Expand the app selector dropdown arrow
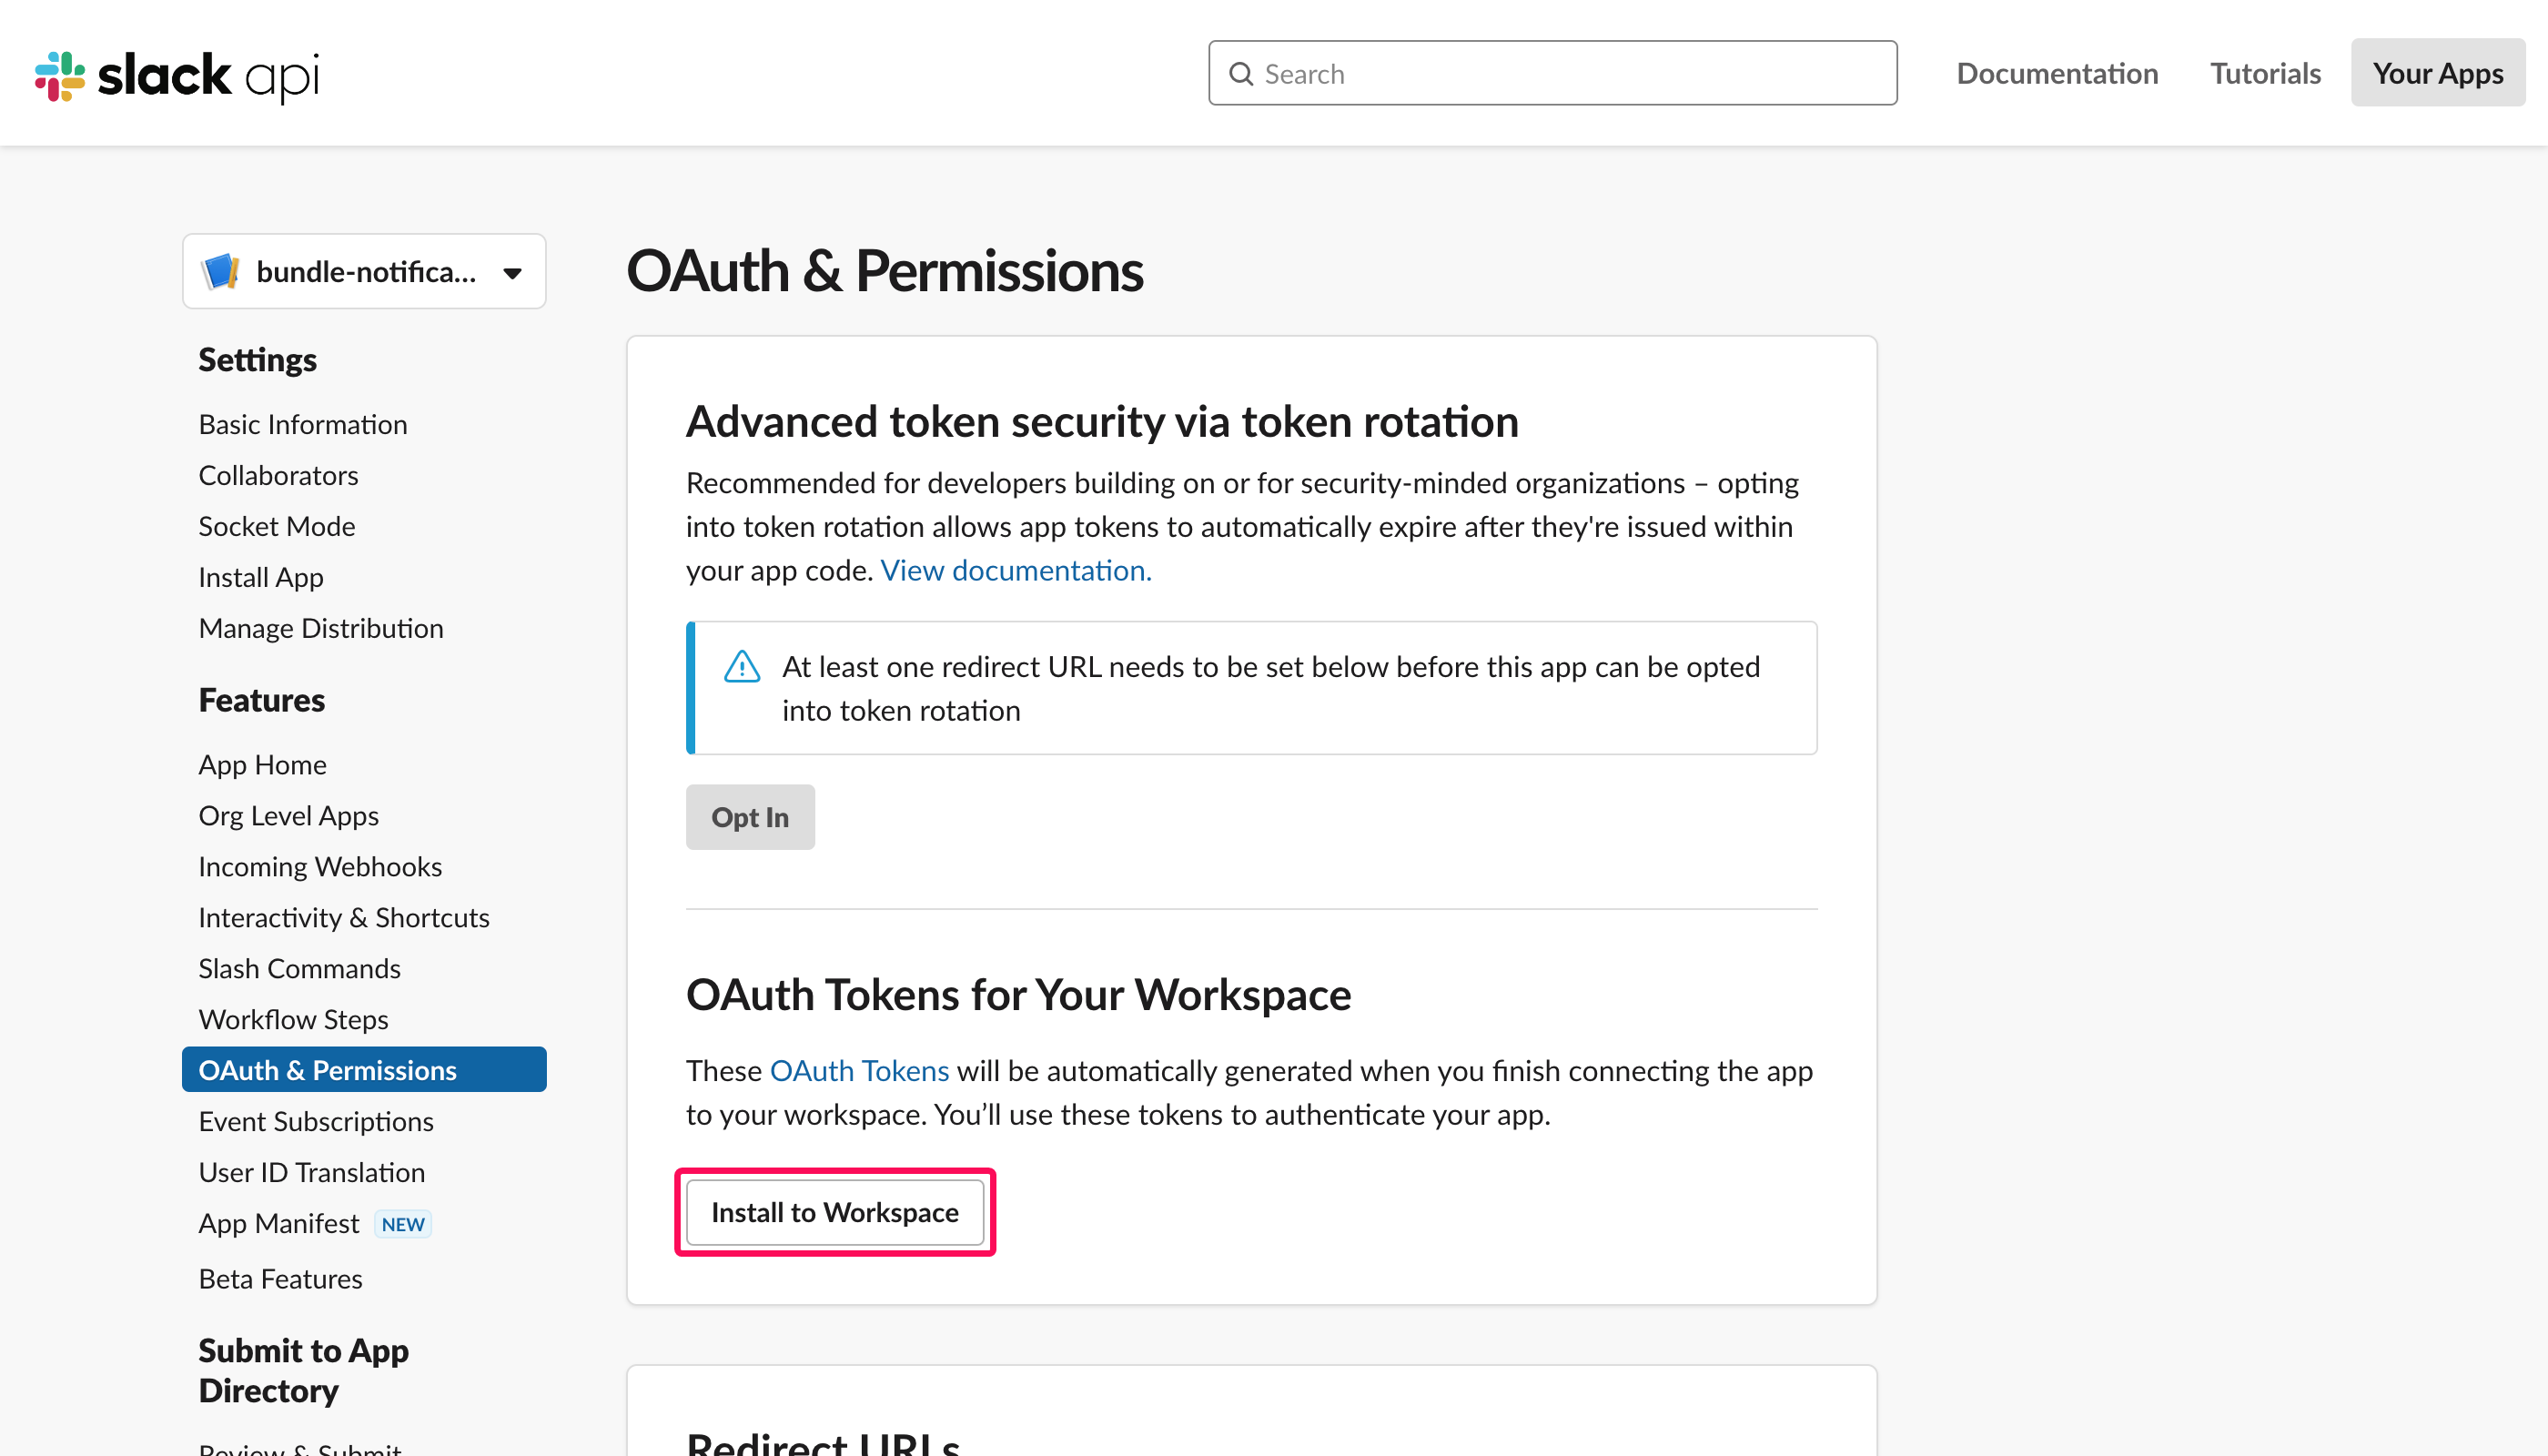 (513, 273)
